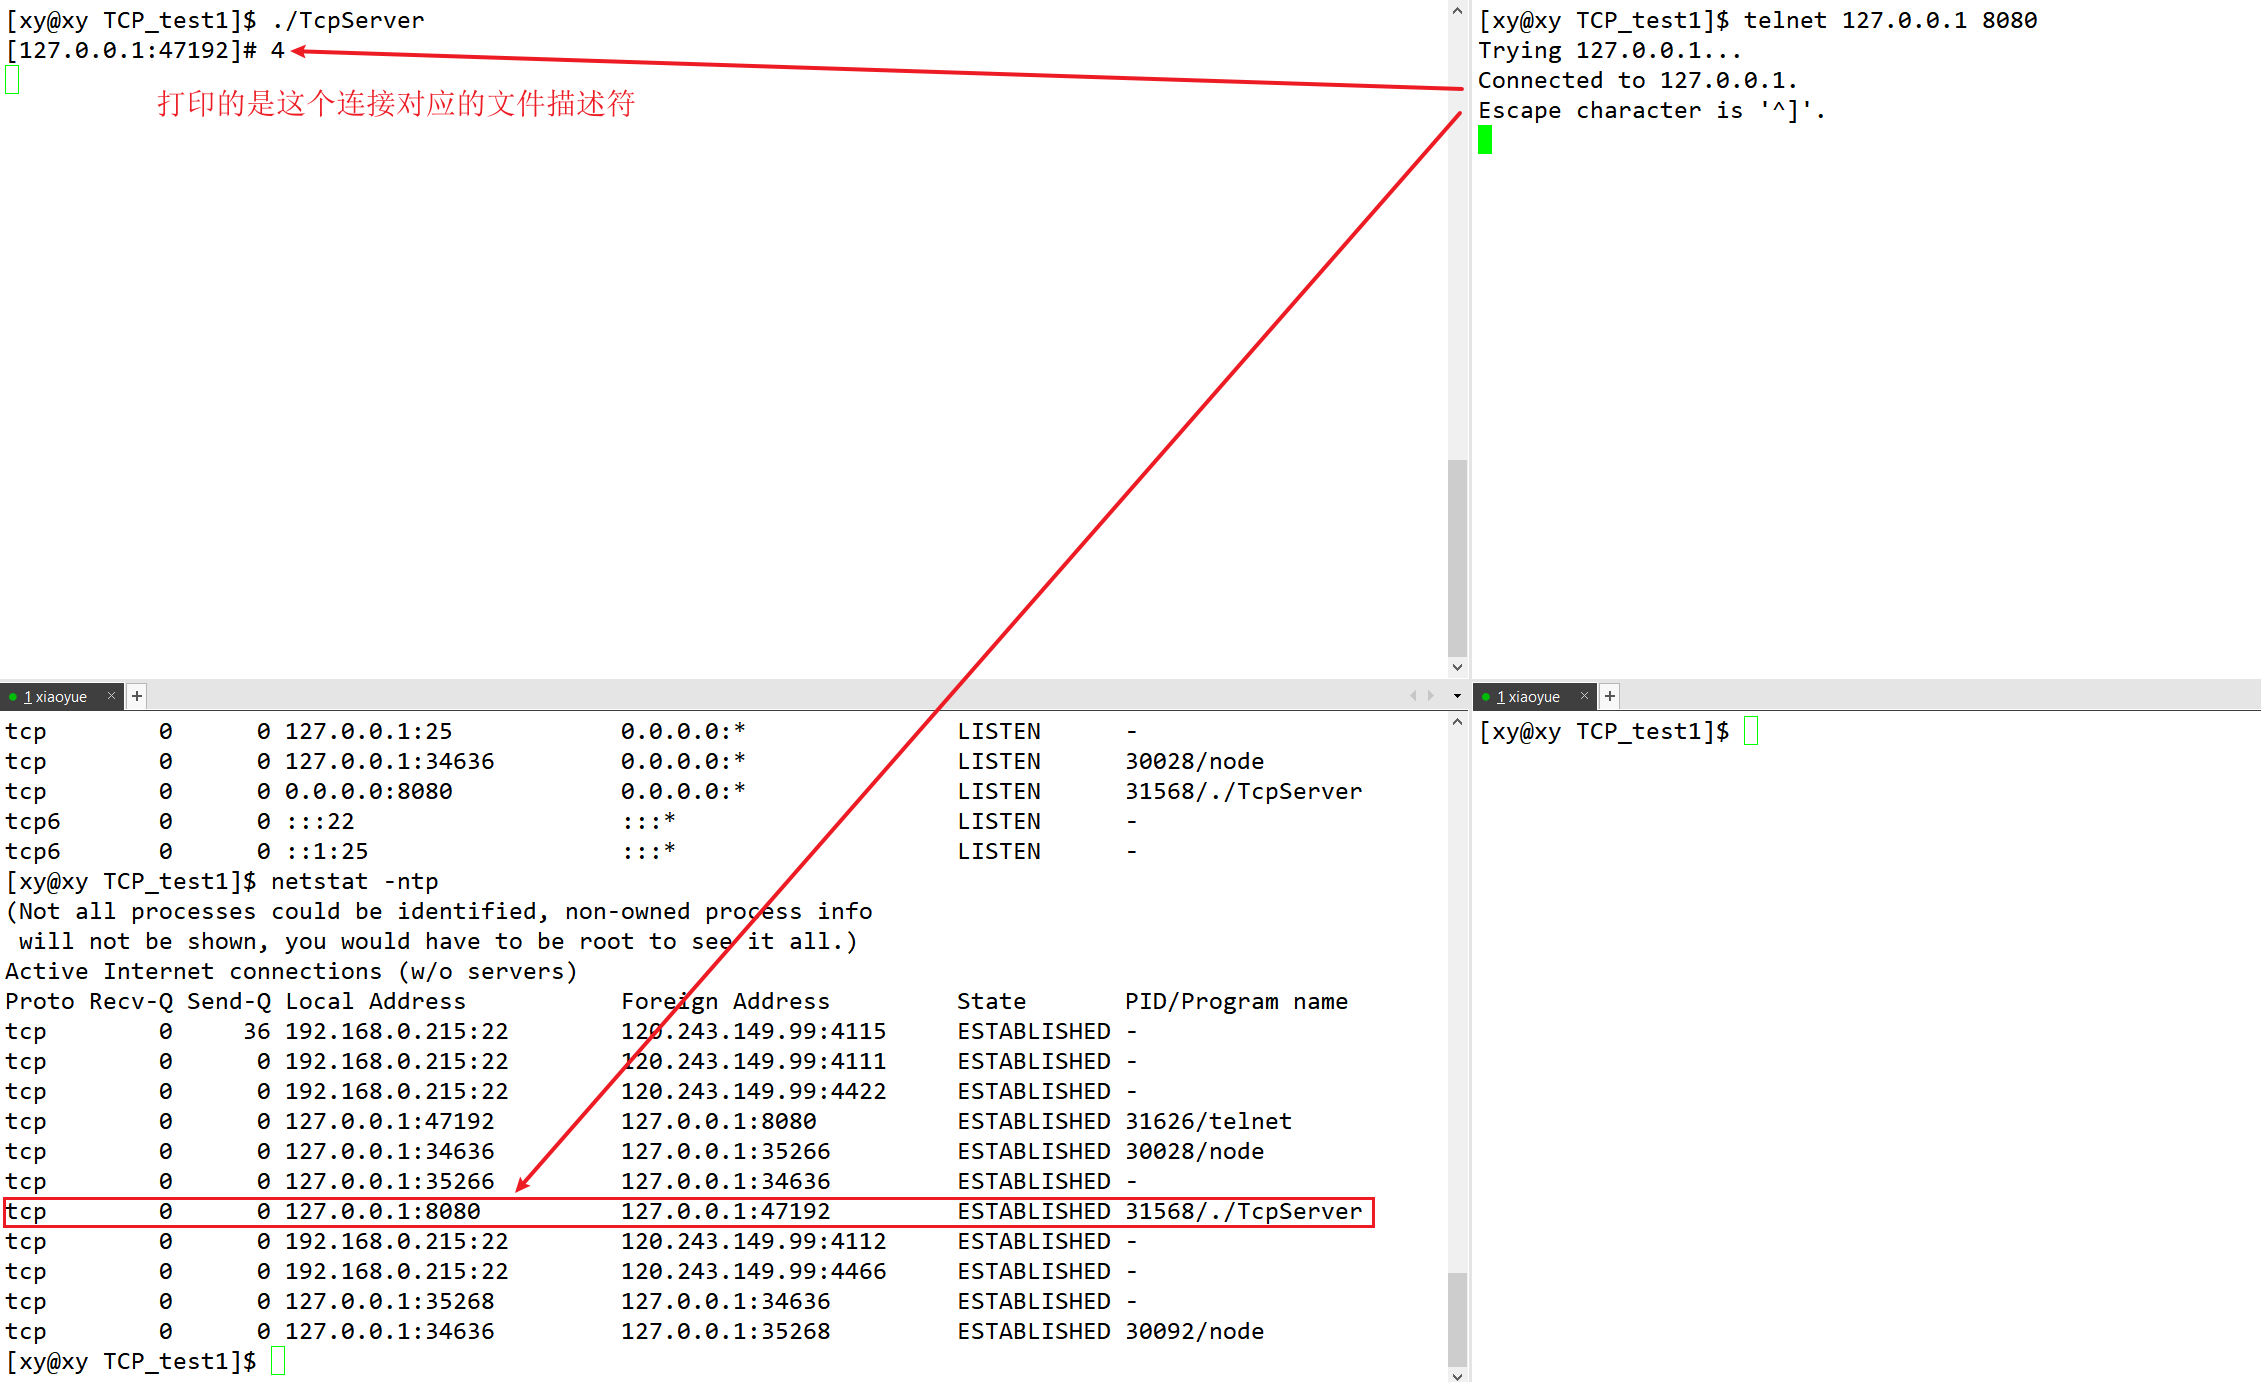Select the left xiaoyue session tab

(x=56, y=697)
